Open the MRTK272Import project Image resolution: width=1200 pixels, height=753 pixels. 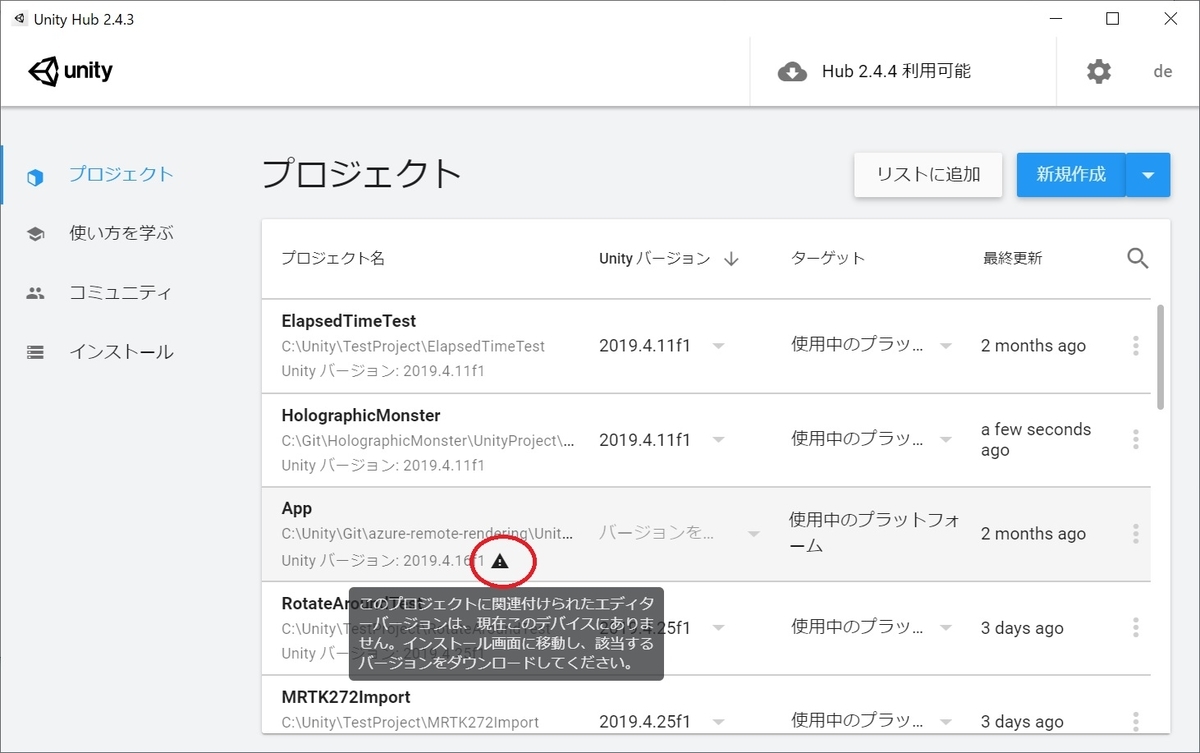tap(346, 697)
